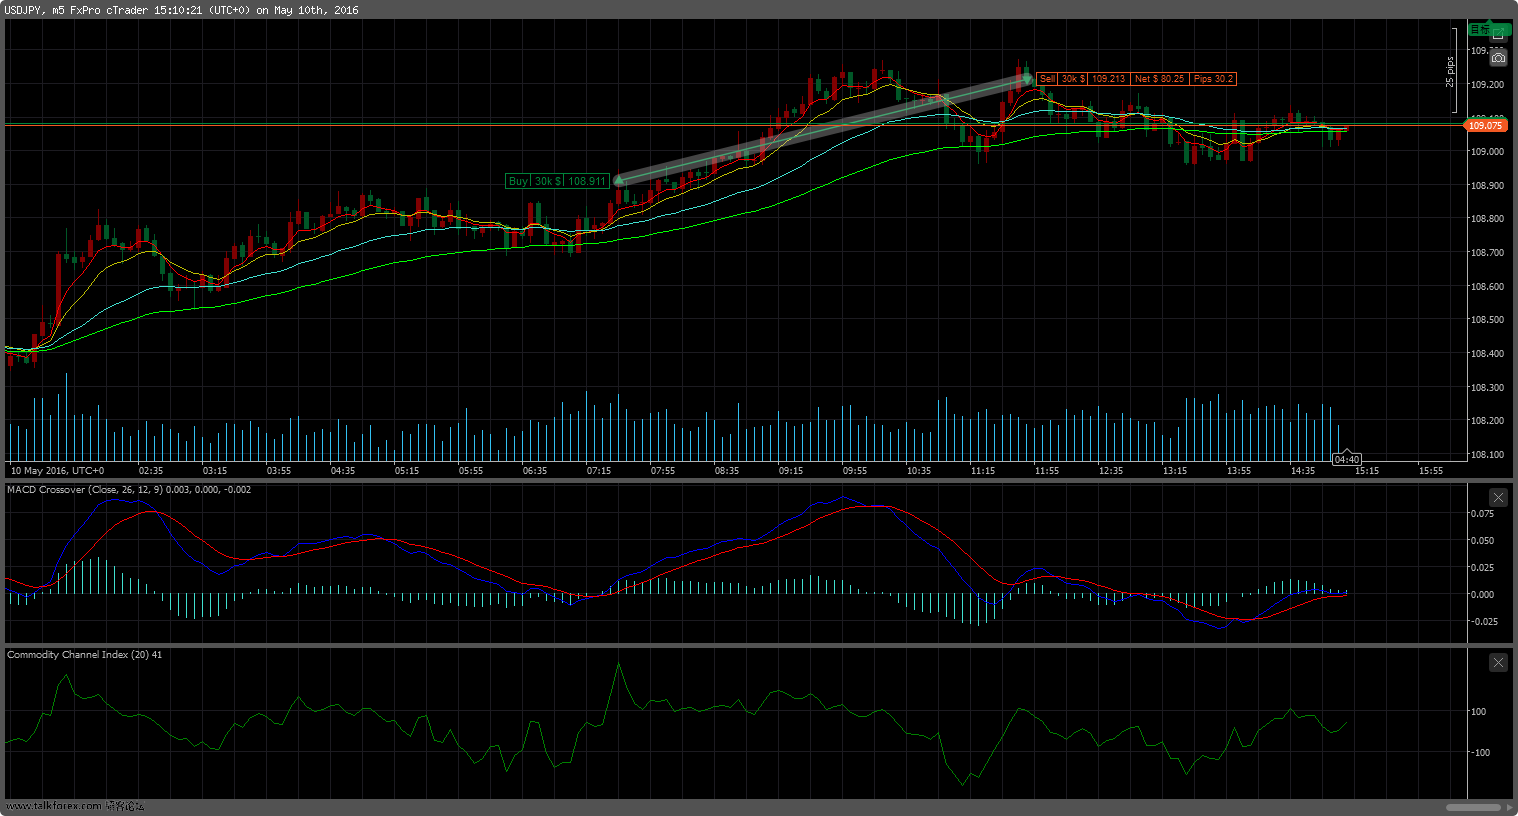Click the 0.075 MACD axis label
Screen dimensions: 1518x816
(1483, 514)
